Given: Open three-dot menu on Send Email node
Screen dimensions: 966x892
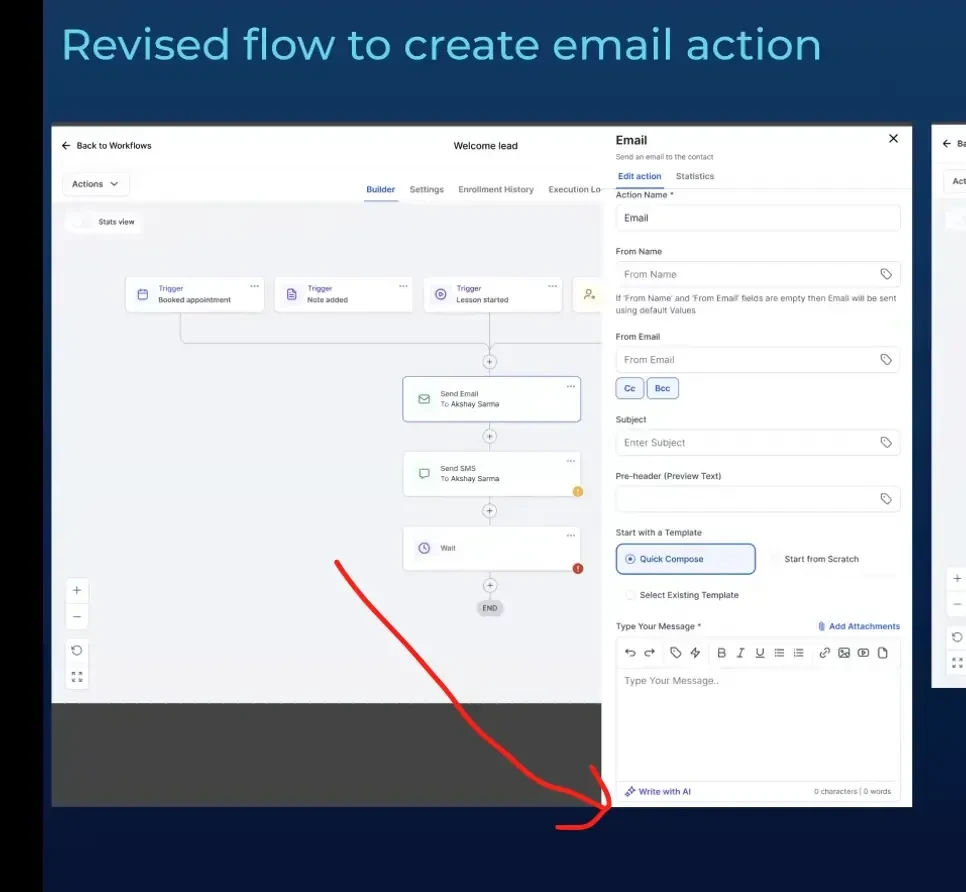Looking at the screenshot, I should (571, 387).
